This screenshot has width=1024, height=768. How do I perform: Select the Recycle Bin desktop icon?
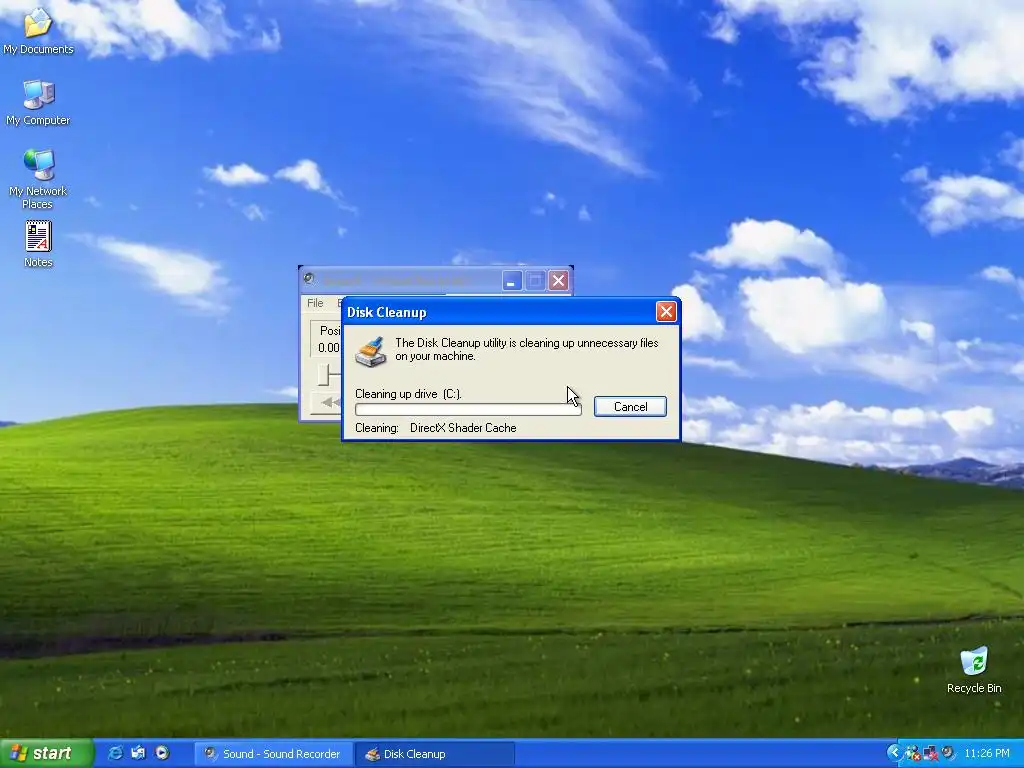(x=974, y=669)
